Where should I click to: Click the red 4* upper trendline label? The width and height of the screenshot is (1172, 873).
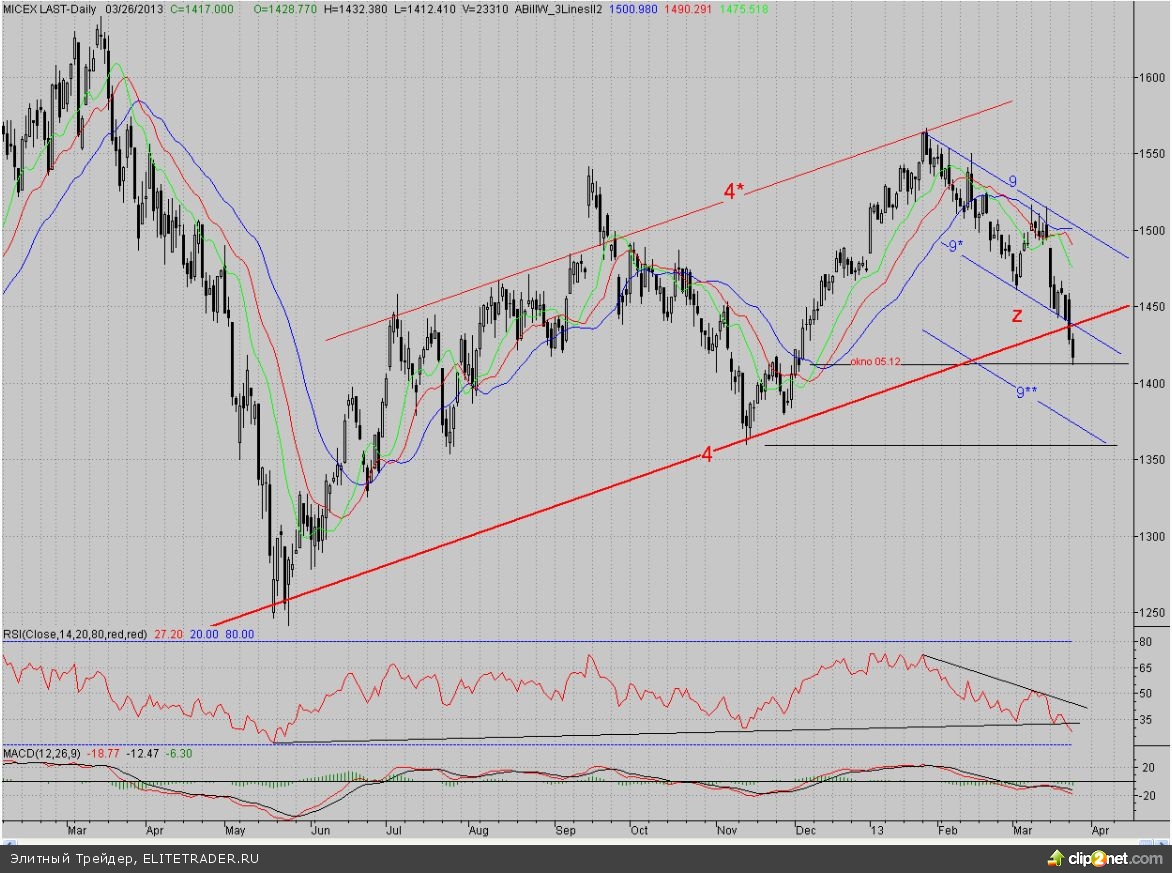[x=734, y=191]
